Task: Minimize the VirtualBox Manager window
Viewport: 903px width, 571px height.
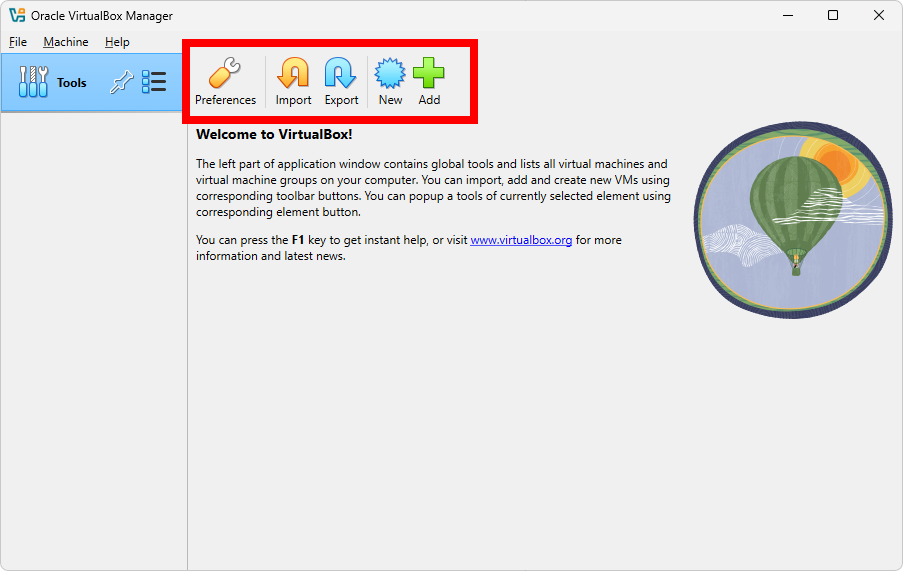Action: pos(787,15)
